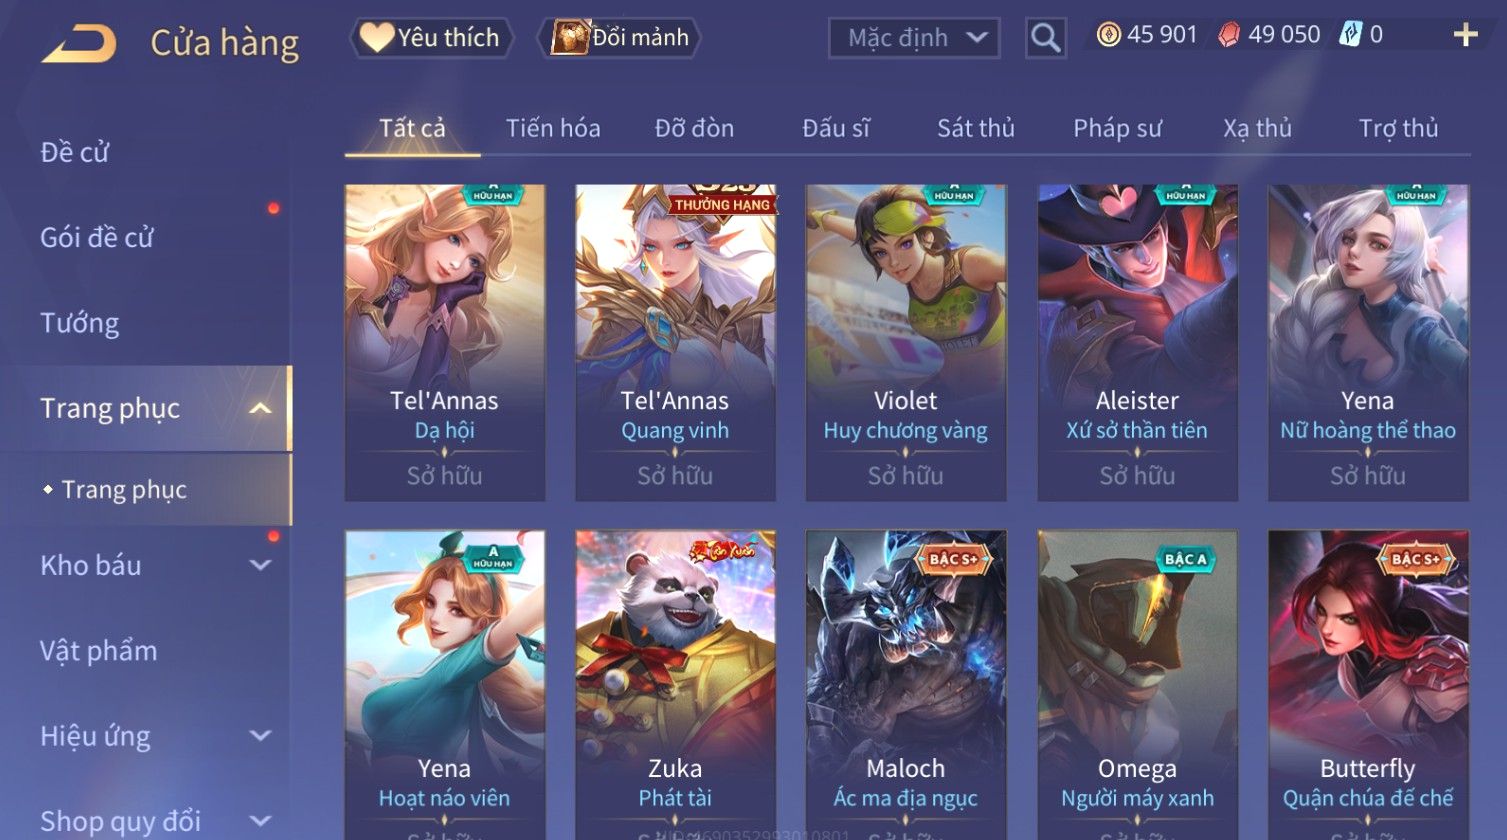1507x840 pixels.
Task: Tap the plus icon to add currency
Action: [1465, 36]
